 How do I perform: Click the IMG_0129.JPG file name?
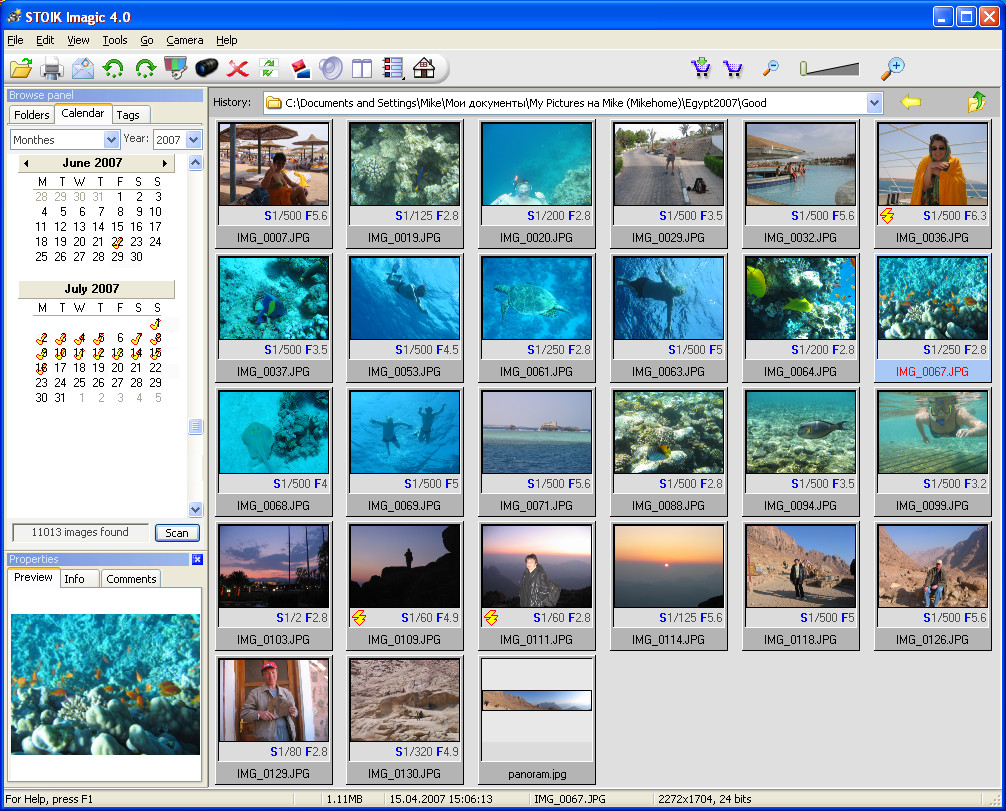pyautogui.click(x=273, y=774)
